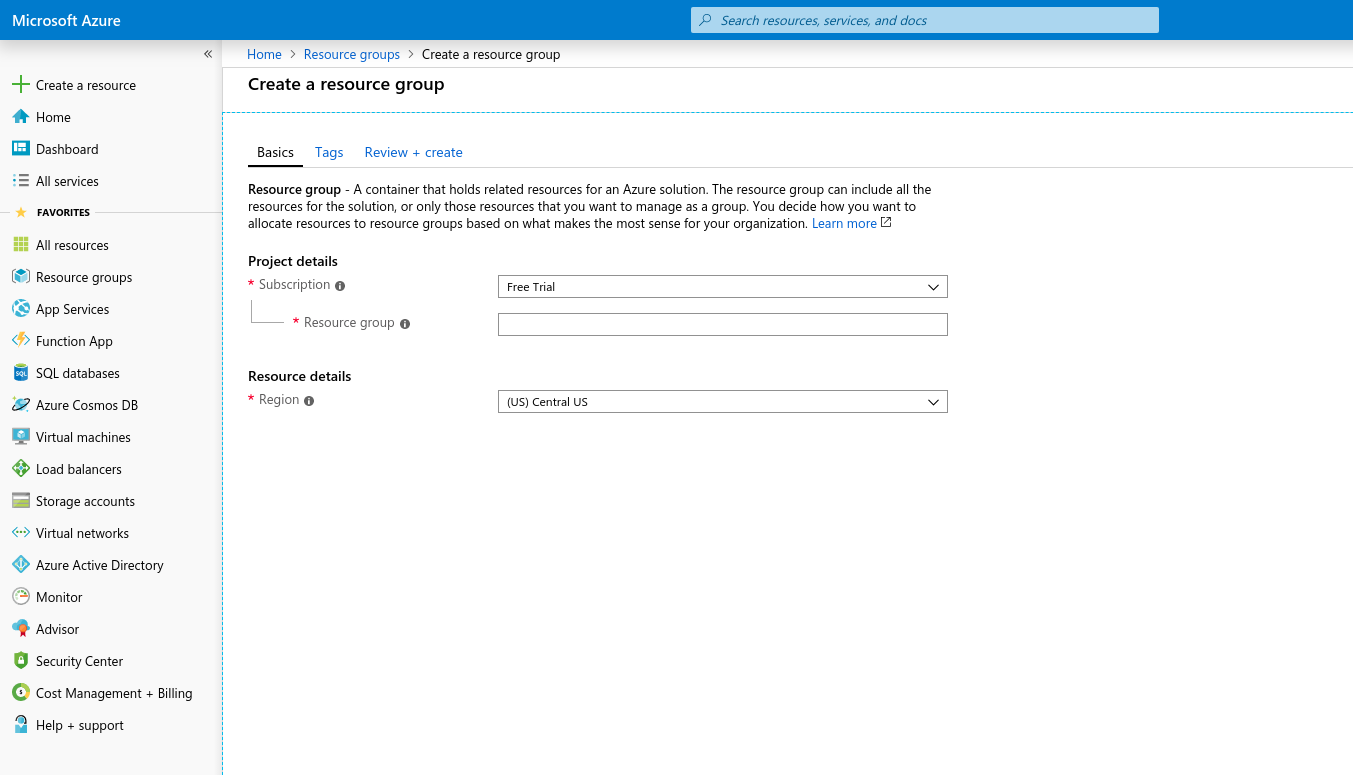Switch to the Tags tab
This screenshot has height=775, width=1353.
(x=329, y=153)
